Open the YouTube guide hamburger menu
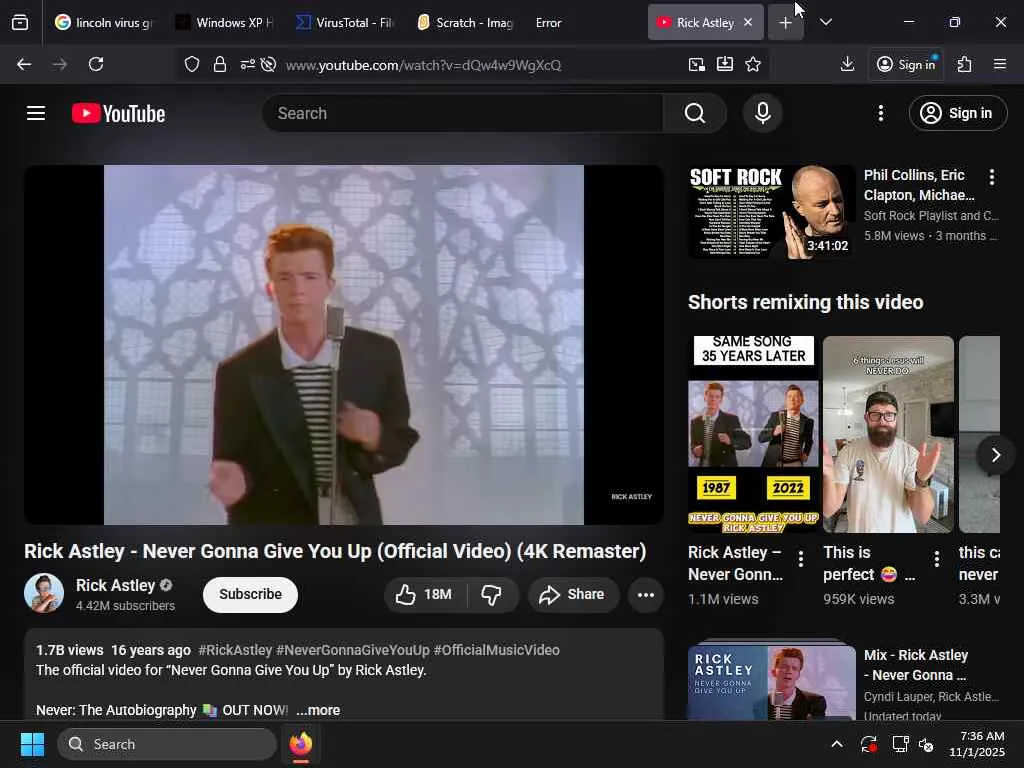The image size is (1024, 768). (36, 113)
